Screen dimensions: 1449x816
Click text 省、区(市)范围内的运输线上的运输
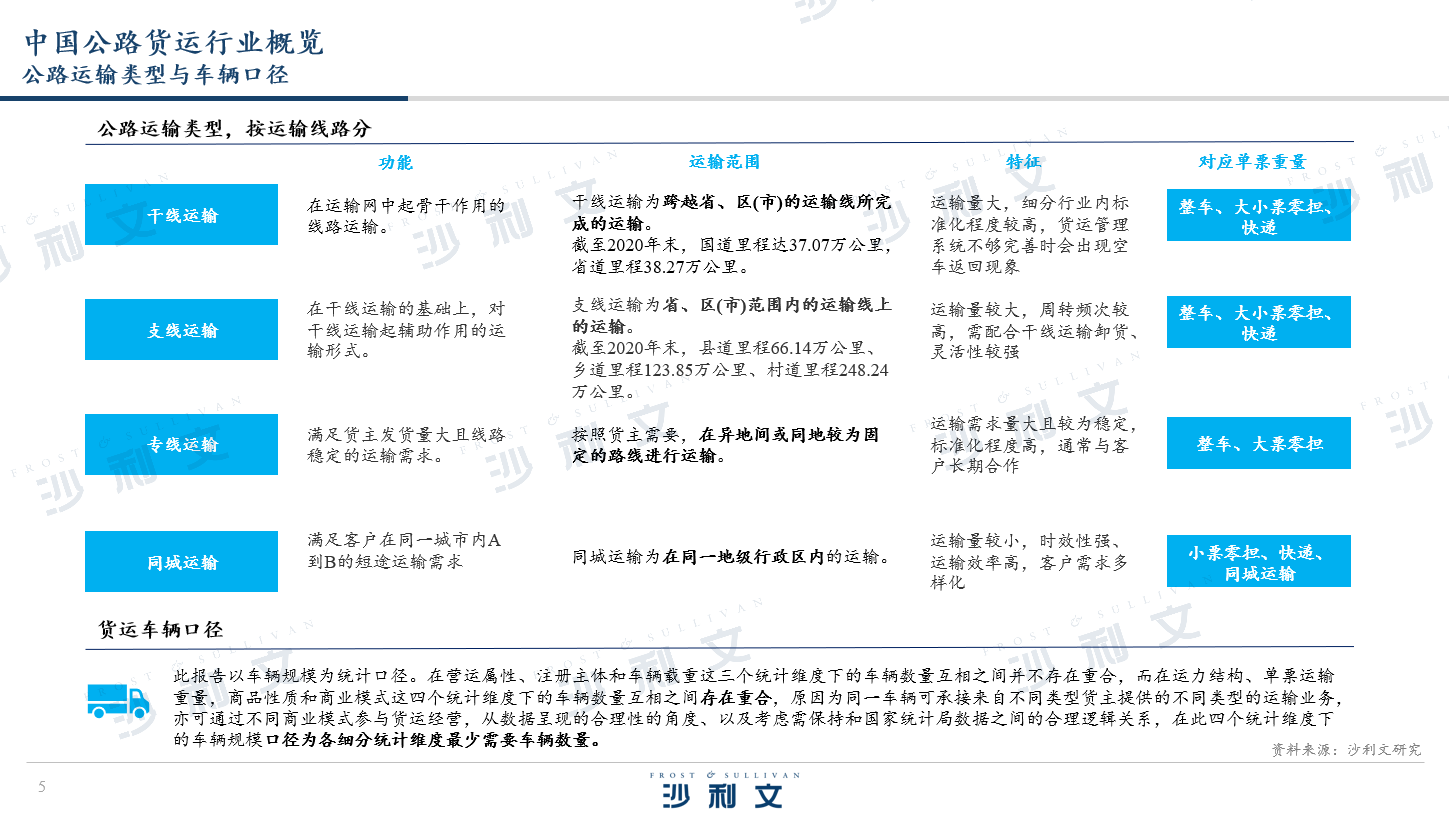pyautogui.click(x=732, y=315)
